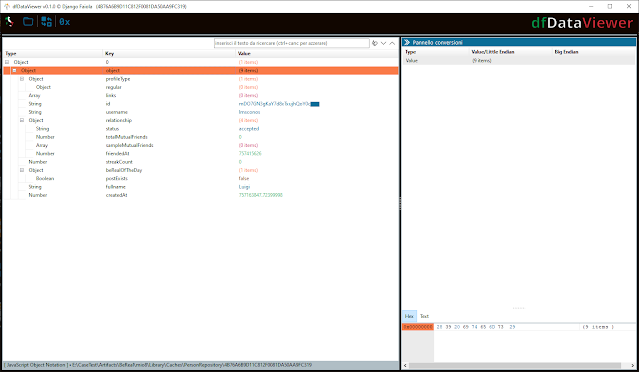The width and height of the screenshot is (639, 372).
Task: Click the createdAt value 757163847.72399998
Action: point(260,195)
